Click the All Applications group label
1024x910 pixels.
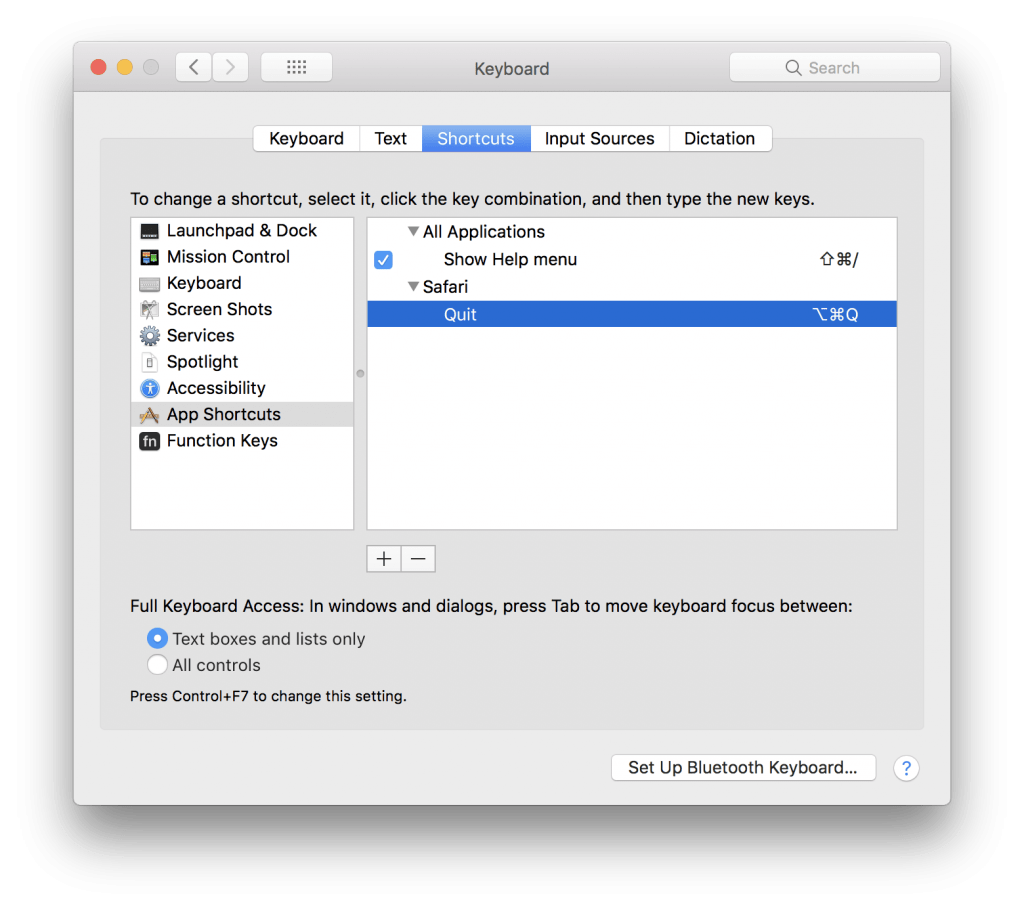coord(483,232)
